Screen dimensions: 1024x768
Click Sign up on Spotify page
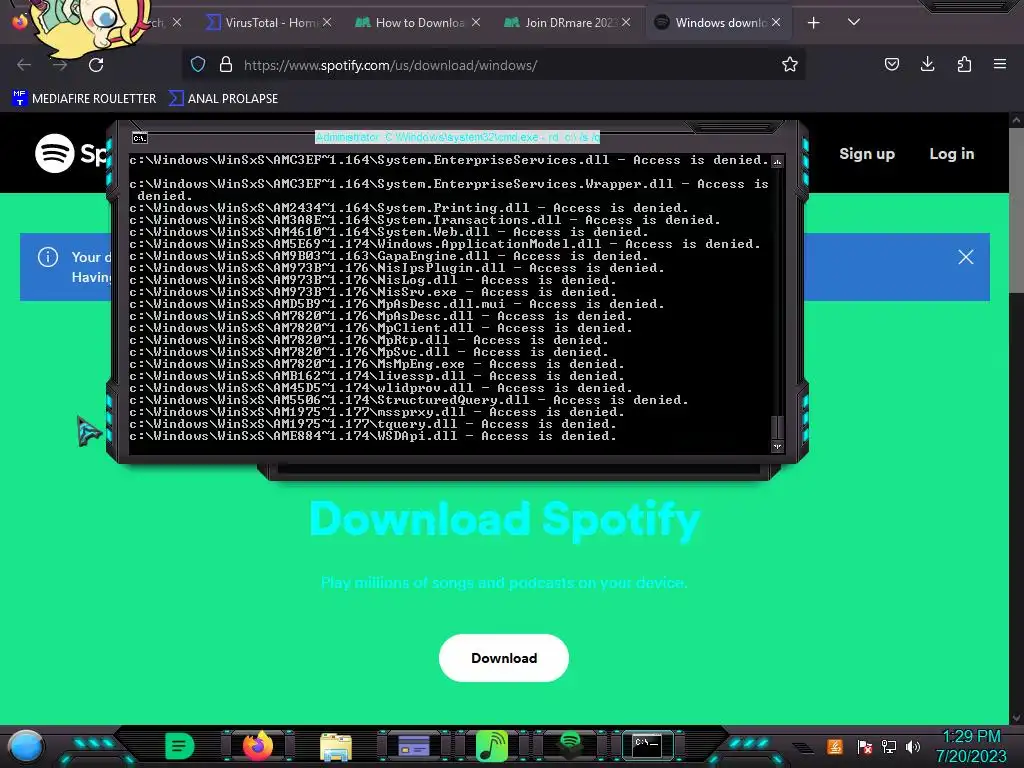(867, 153)
